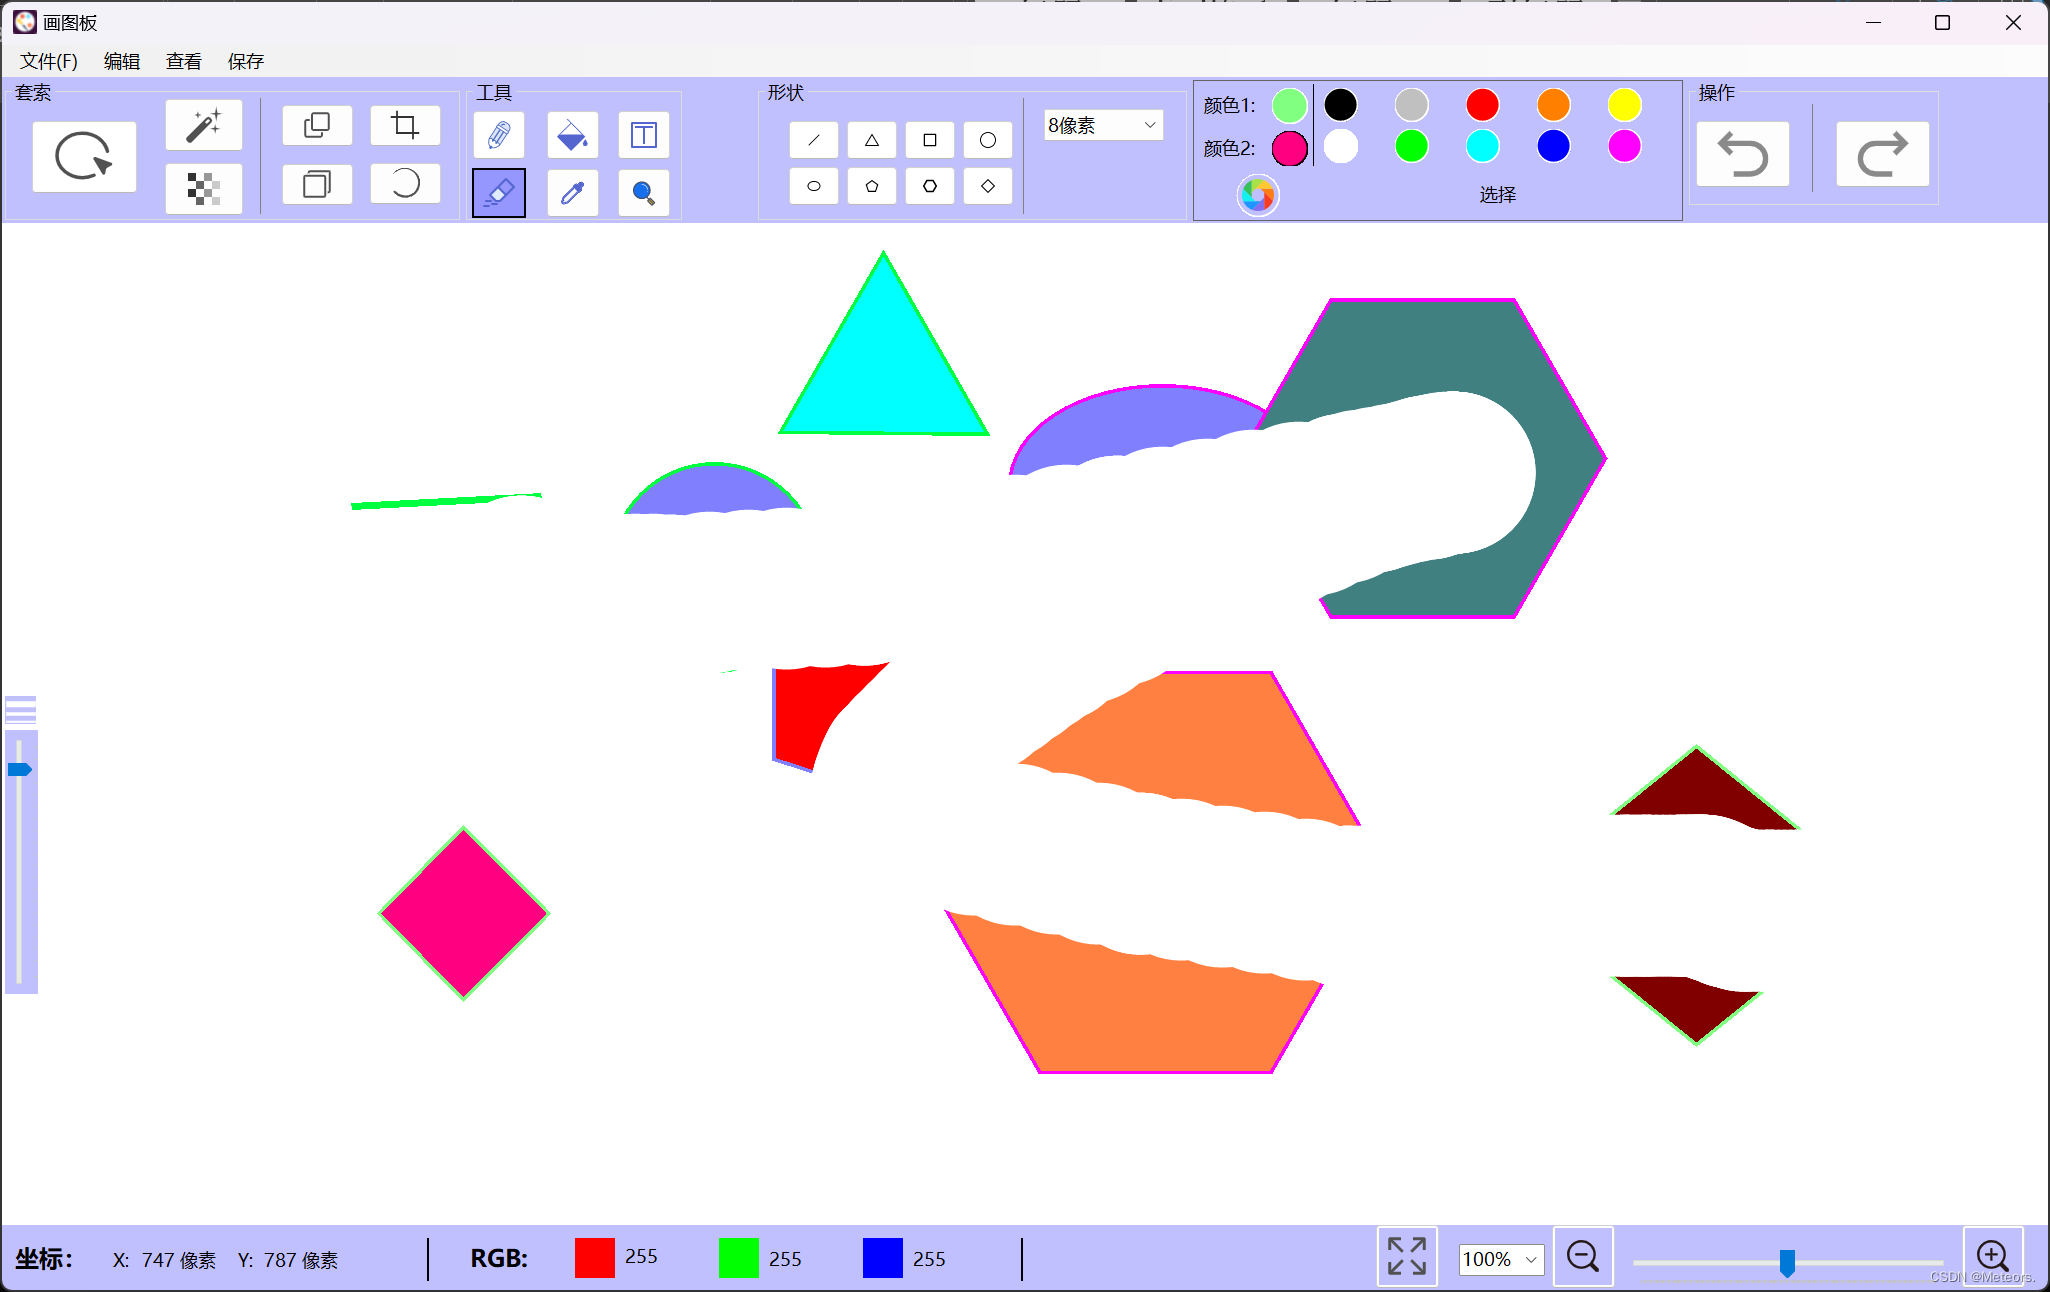Click the magic wand tool
2050x1292 pixels.
[x=203, y=126]
